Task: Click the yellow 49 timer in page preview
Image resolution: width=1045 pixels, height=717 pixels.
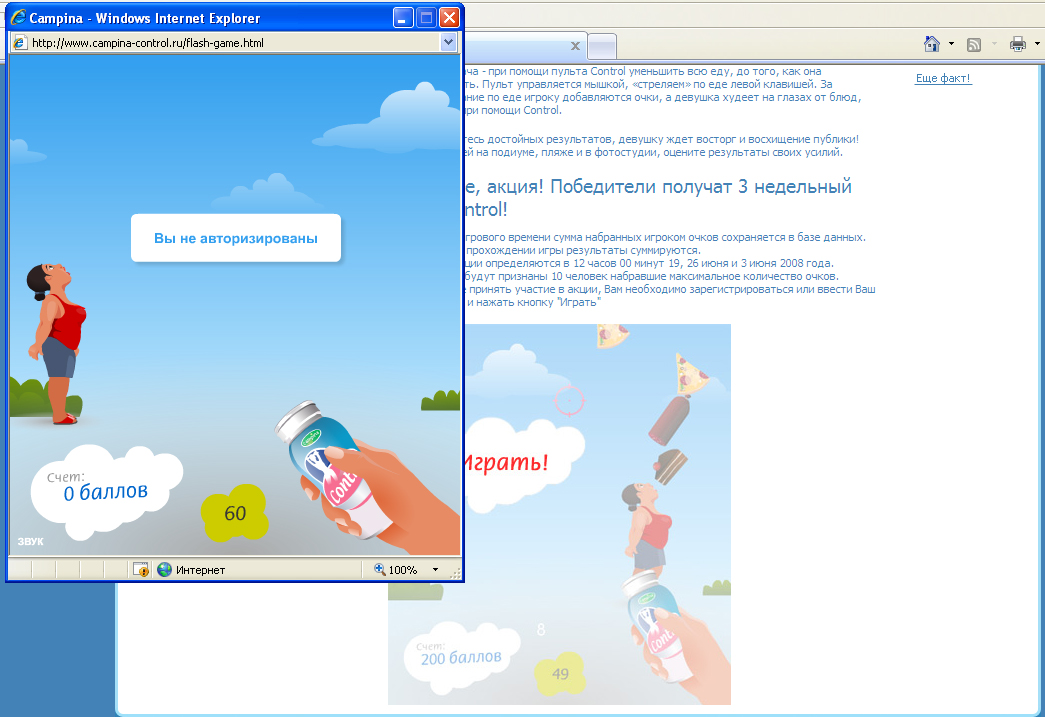Action: pyautogui.click(x=560, y=674)
